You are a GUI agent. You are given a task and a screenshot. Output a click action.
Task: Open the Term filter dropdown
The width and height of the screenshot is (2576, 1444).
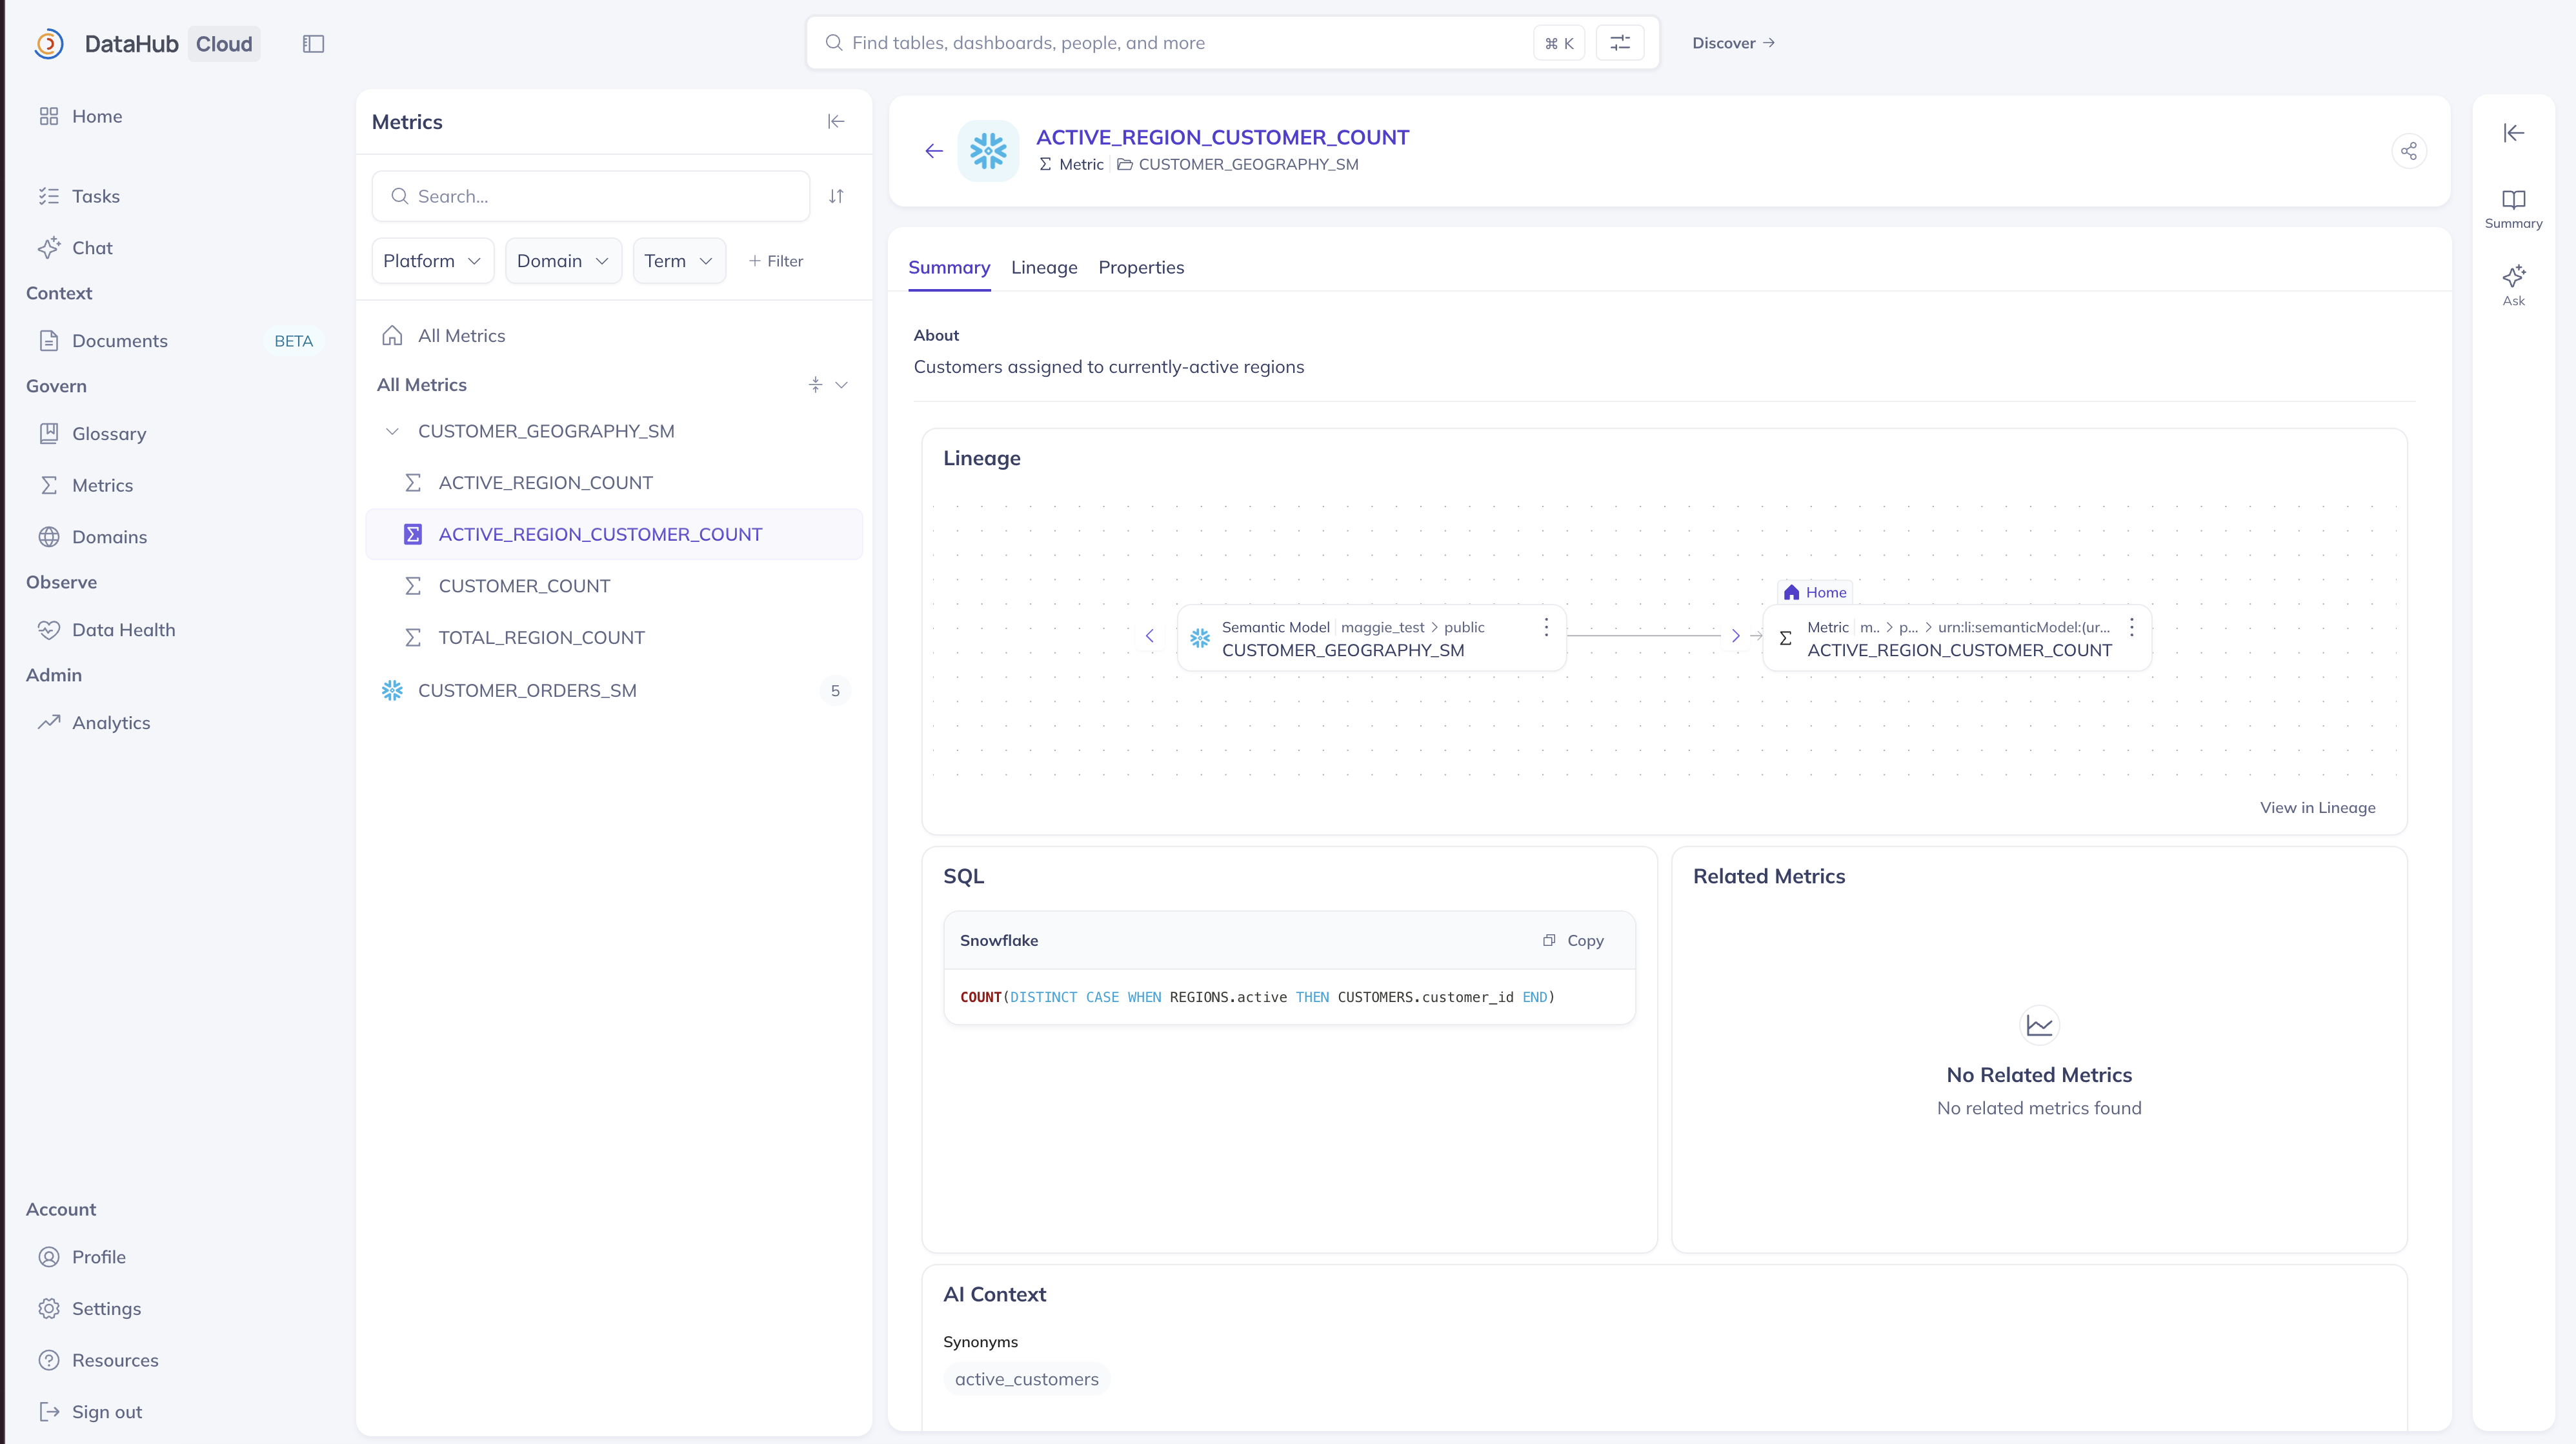(679, 261)
